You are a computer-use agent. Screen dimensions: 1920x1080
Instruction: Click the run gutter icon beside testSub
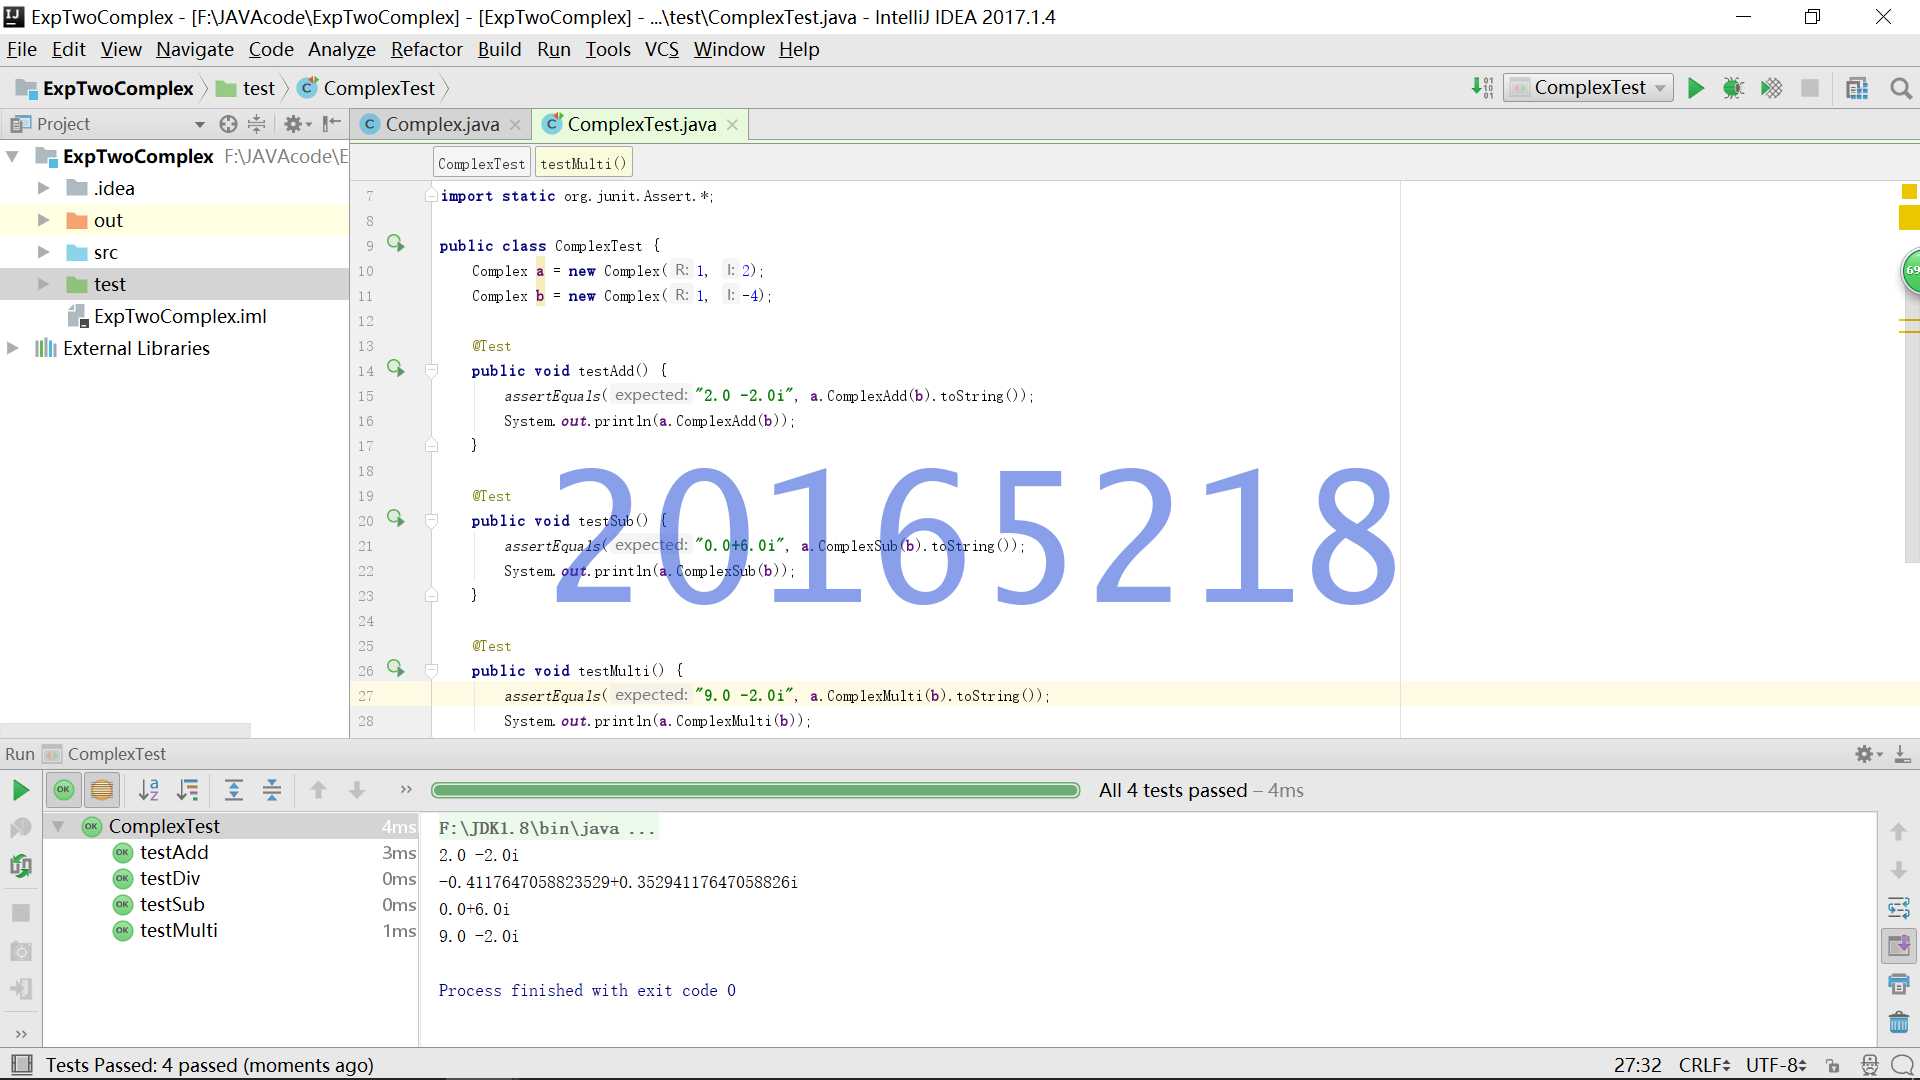coord(396,519)
